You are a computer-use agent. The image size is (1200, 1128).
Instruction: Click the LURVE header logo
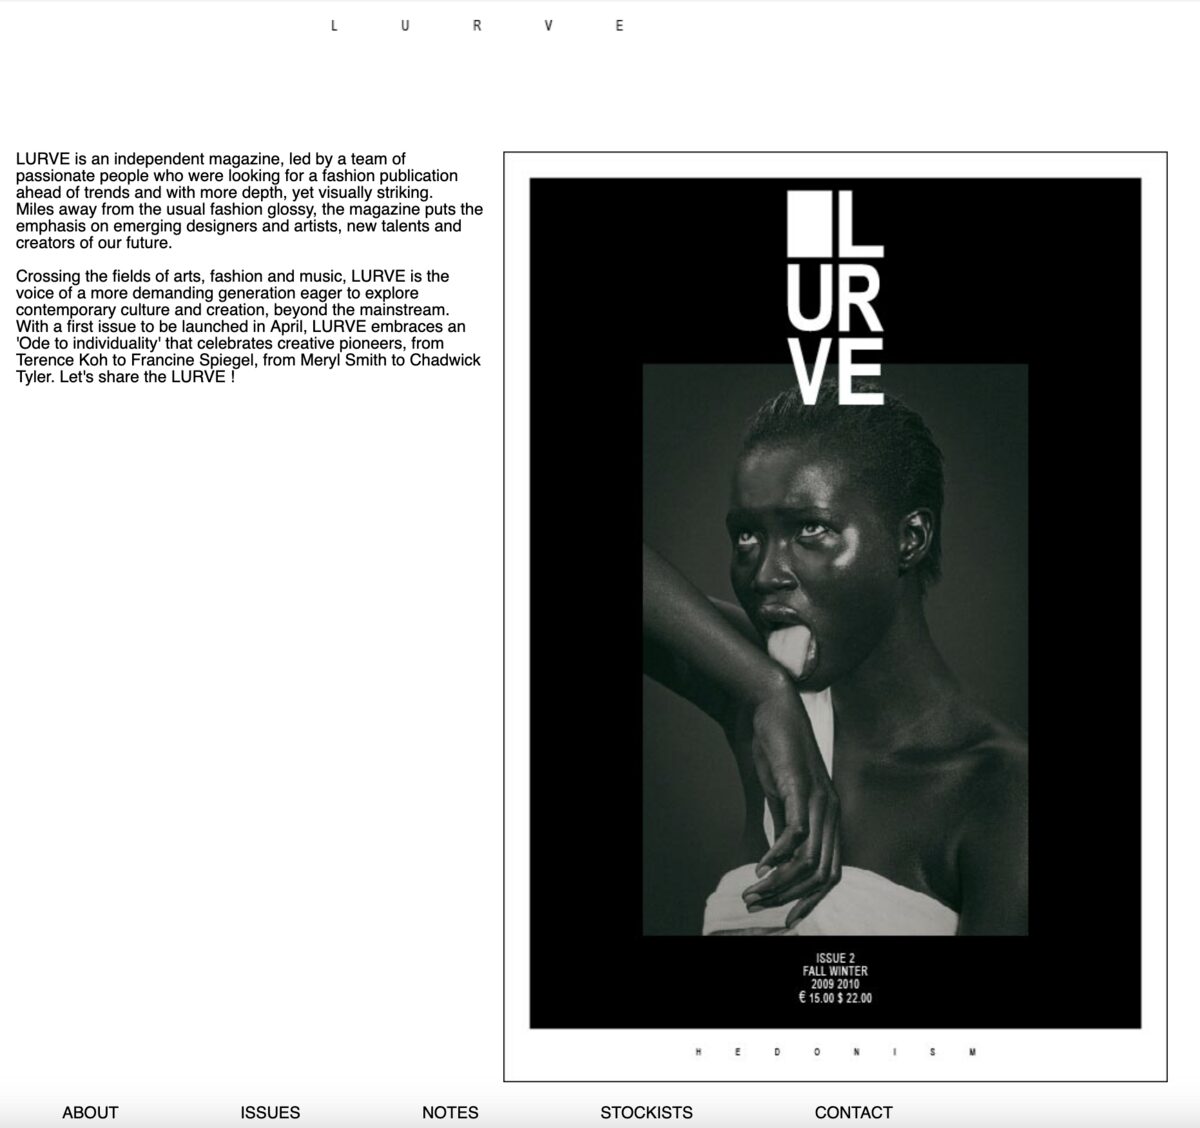click(477, 26)
